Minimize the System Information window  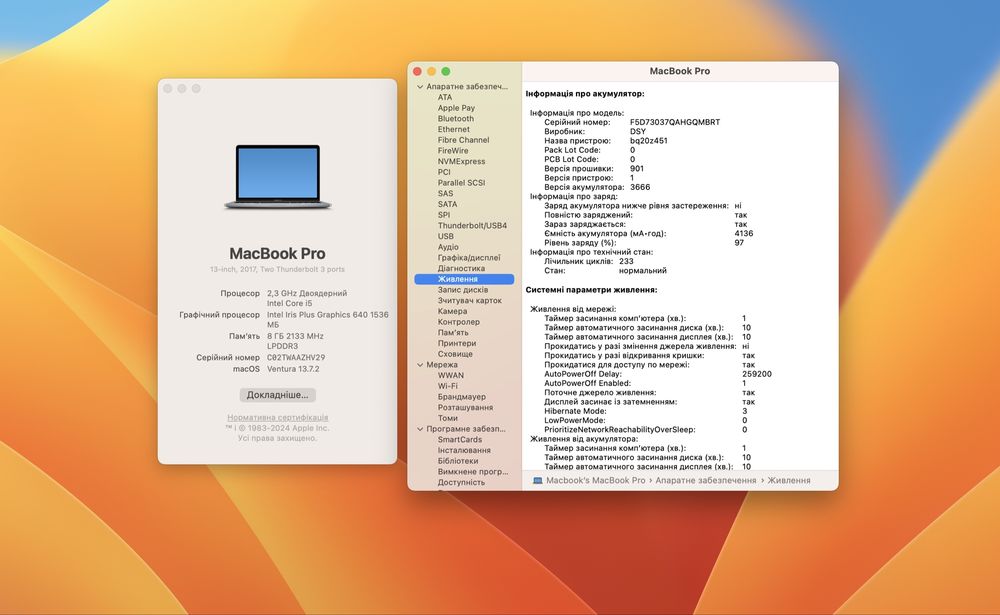[432, 71]
